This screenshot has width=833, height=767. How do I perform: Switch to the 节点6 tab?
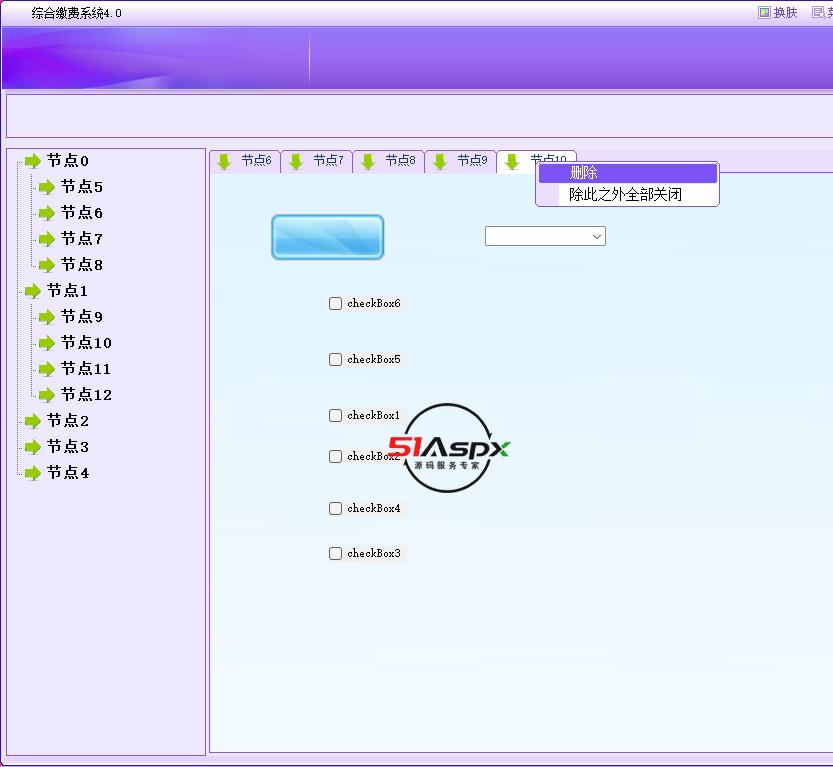pos(245,161)
